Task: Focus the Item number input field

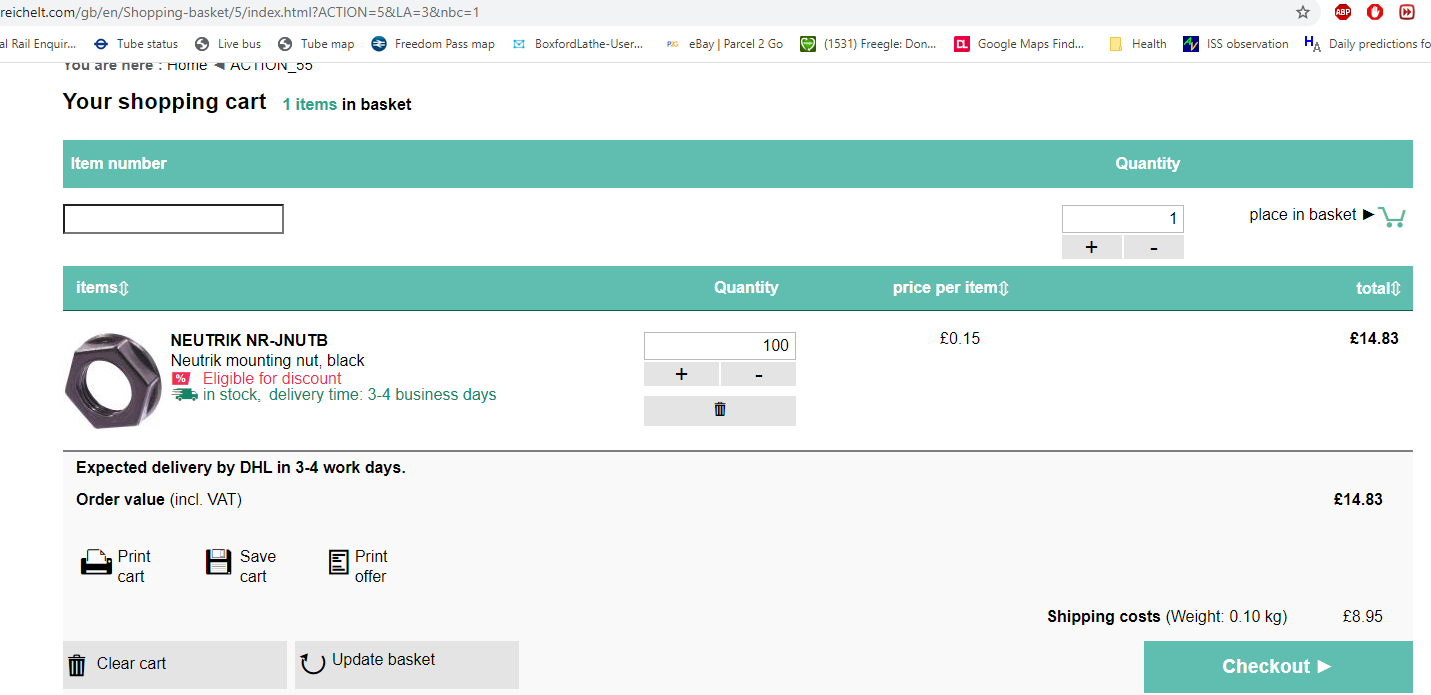Action: 173,219
